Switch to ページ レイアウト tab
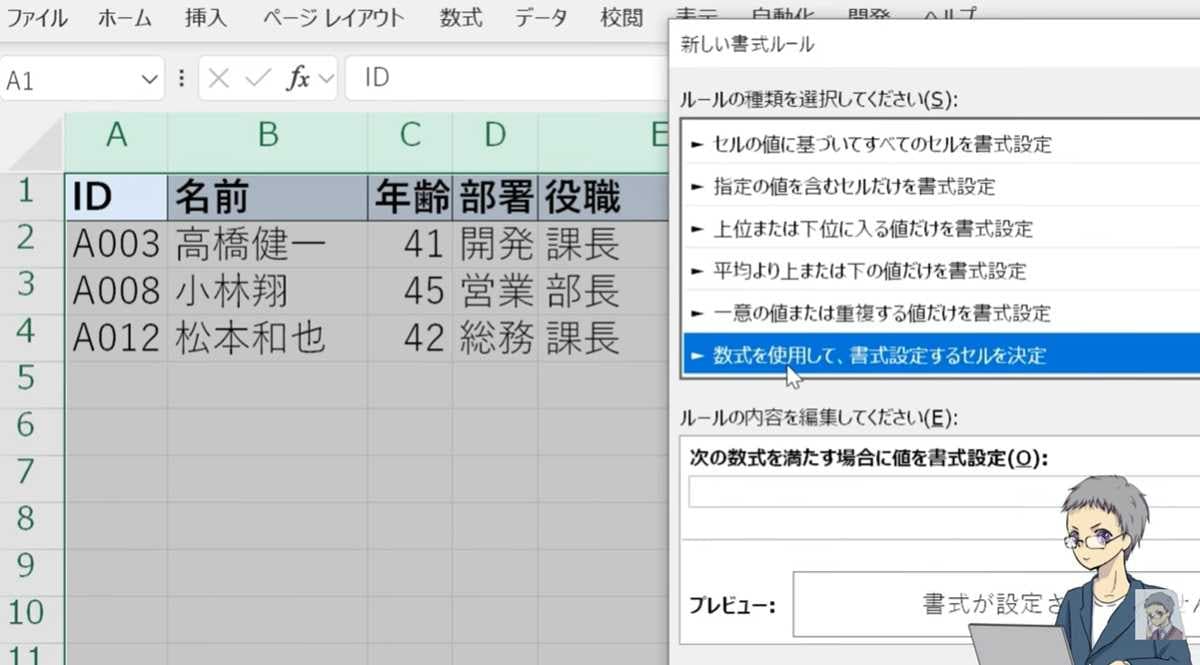The image size is (1200, 665). (x=334, y=17)
